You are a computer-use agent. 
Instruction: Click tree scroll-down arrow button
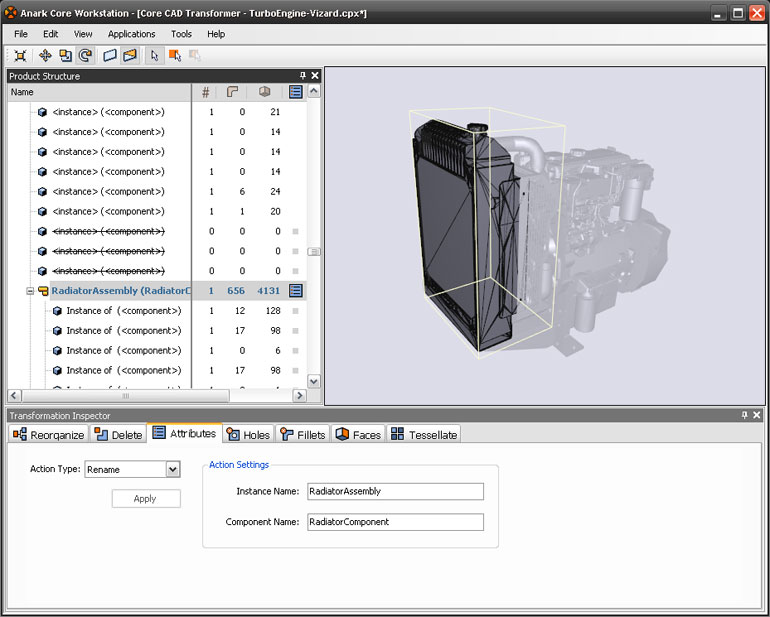click(314, 381)
